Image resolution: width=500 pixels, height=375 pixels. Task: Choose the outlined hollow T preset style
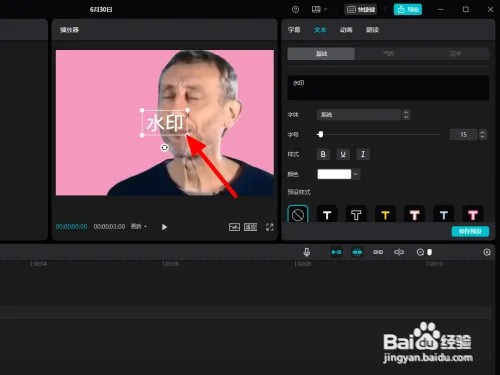[356, 215]
